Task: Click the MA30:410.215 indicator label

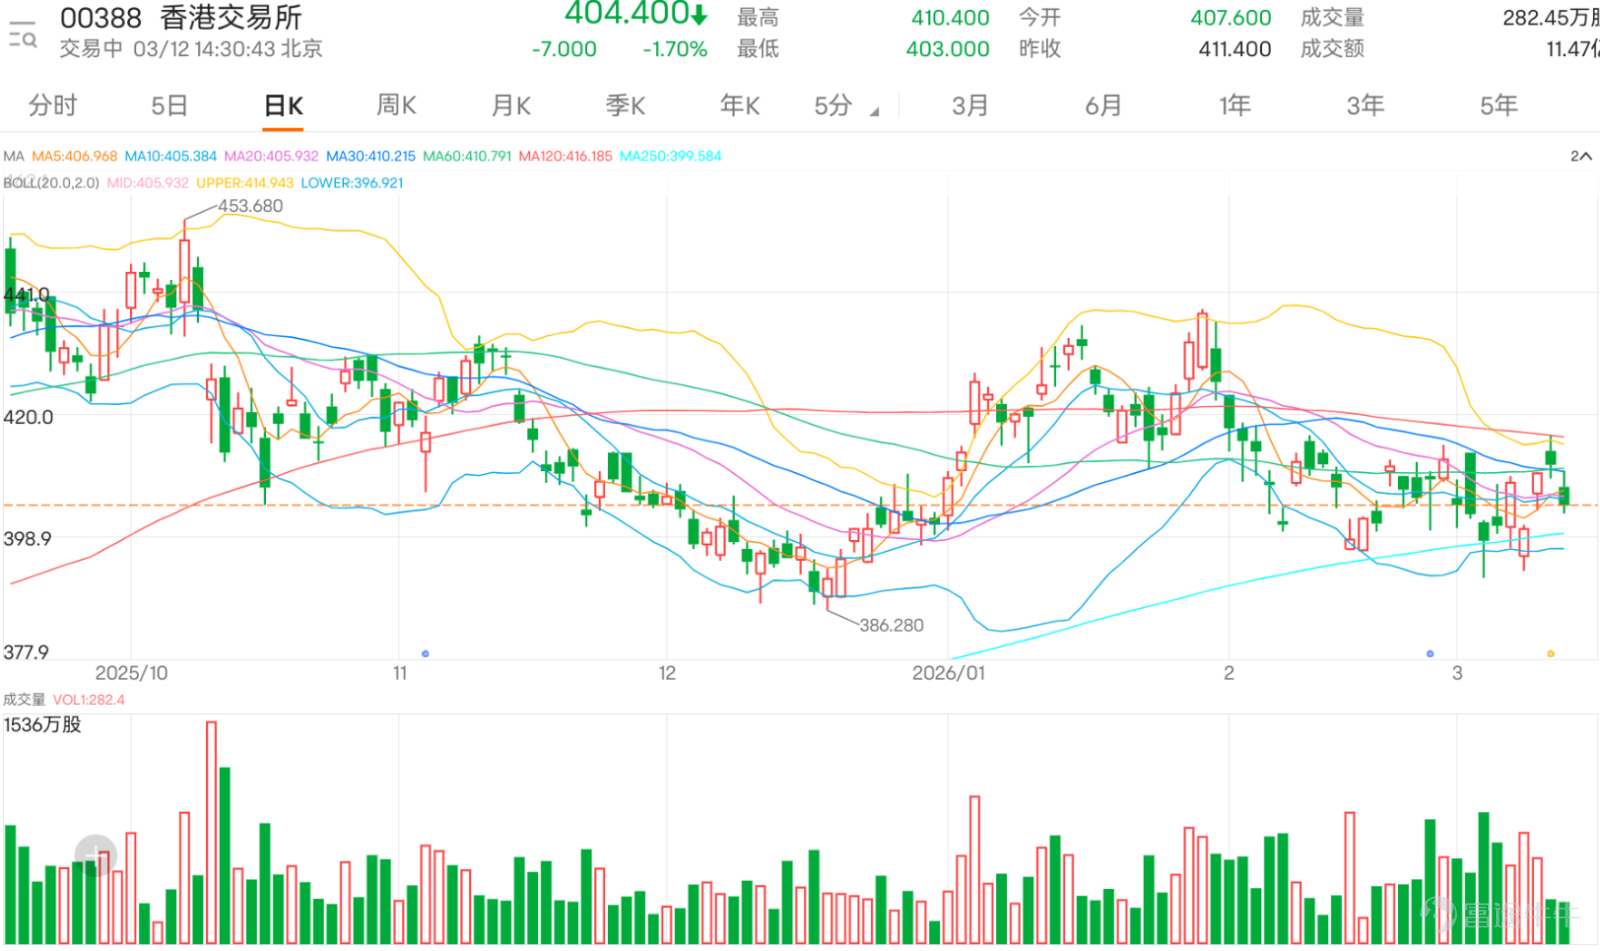Action: [370, 156]
